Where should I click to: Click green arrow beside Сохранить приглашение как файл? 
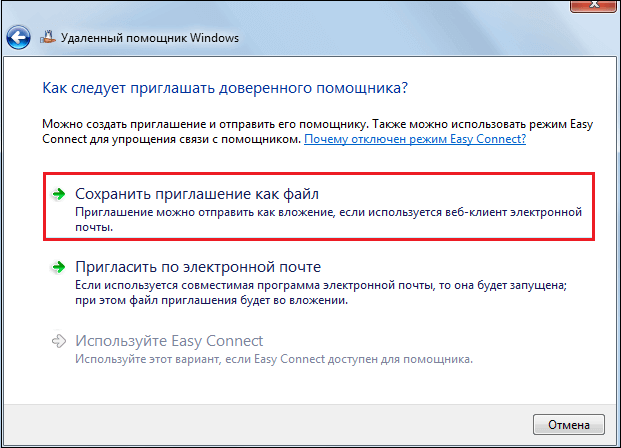pos(59,194)
